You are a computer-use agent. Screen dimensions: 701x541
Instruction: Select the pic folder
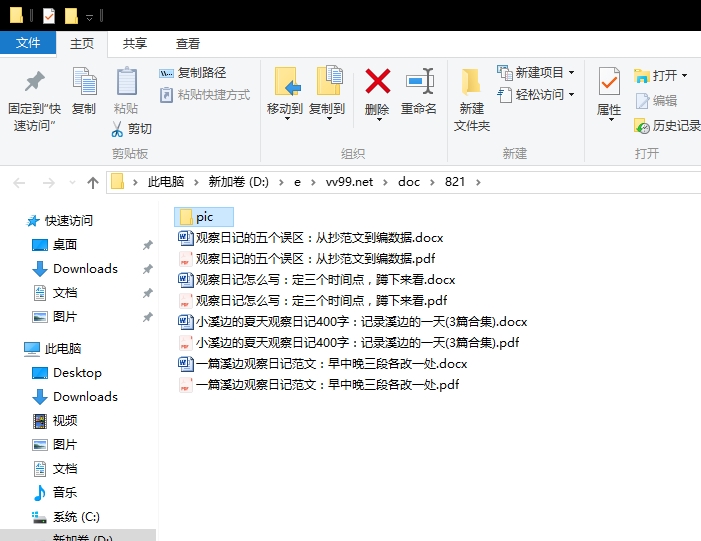point(204,217)
